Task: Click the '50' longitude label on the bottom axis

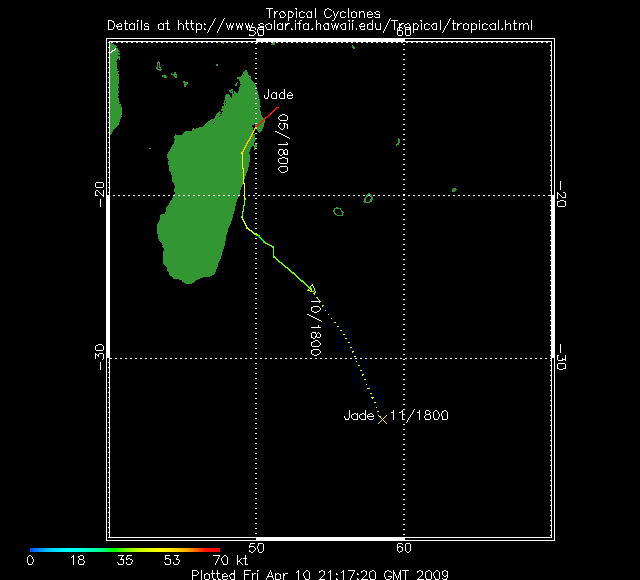Action: [x=256, y=548]
